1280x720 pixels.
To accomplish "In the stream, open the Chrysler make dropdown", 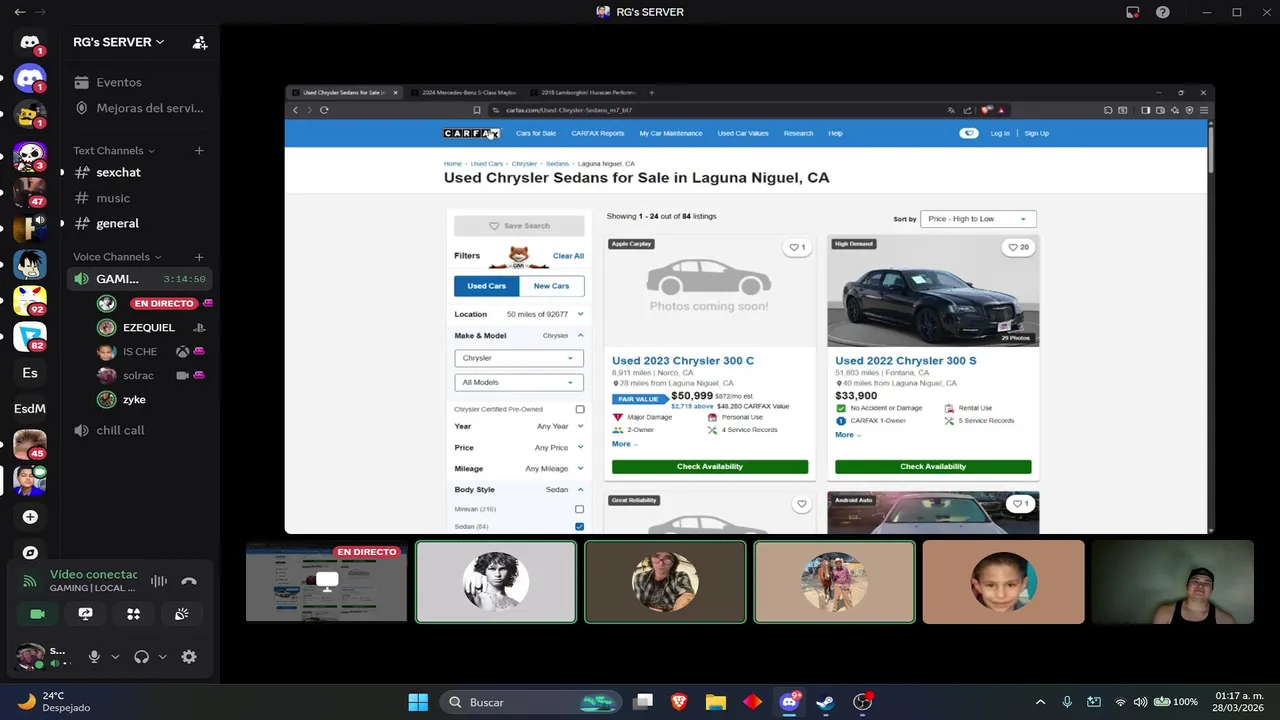I will [x=519, y=358].
